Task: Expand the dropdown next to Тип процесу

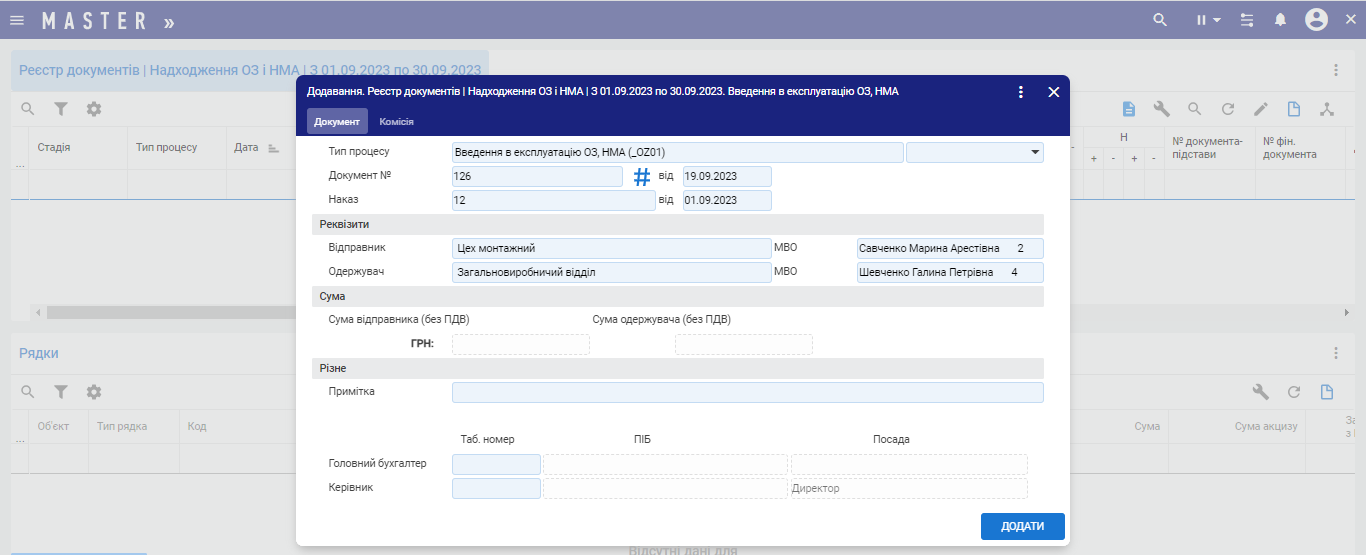Action: (1034, 152)
